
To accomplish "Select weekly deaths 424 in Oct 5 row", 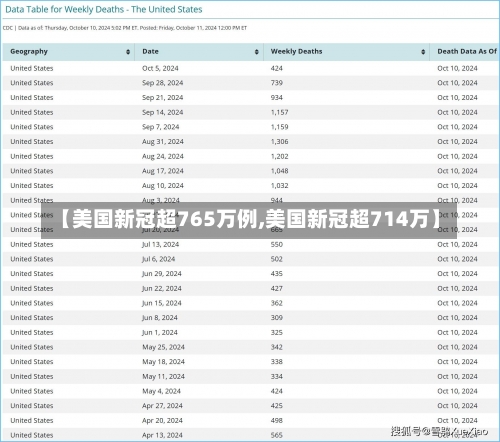I will (277, 68).
